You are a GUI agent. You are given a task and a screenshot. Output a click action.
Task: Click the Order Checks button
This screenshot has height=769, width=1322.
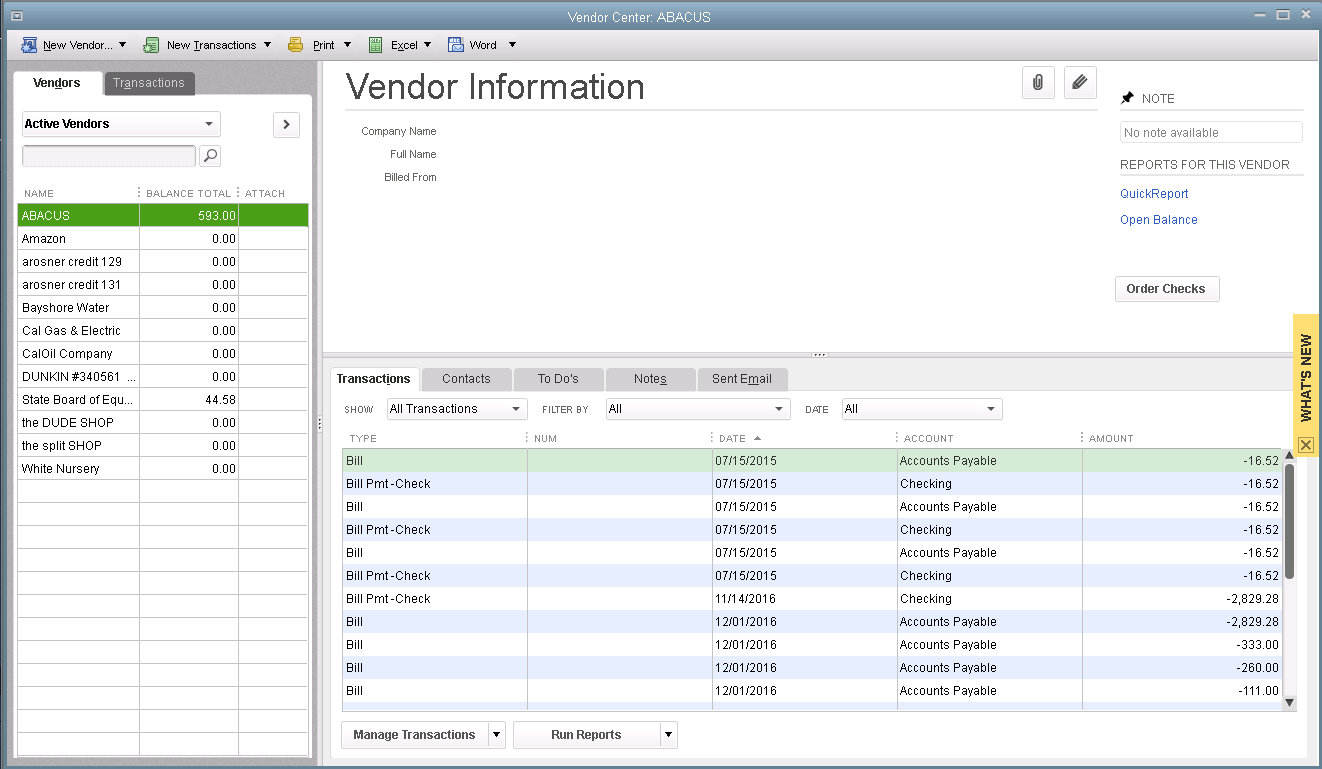click(1166, 289)
